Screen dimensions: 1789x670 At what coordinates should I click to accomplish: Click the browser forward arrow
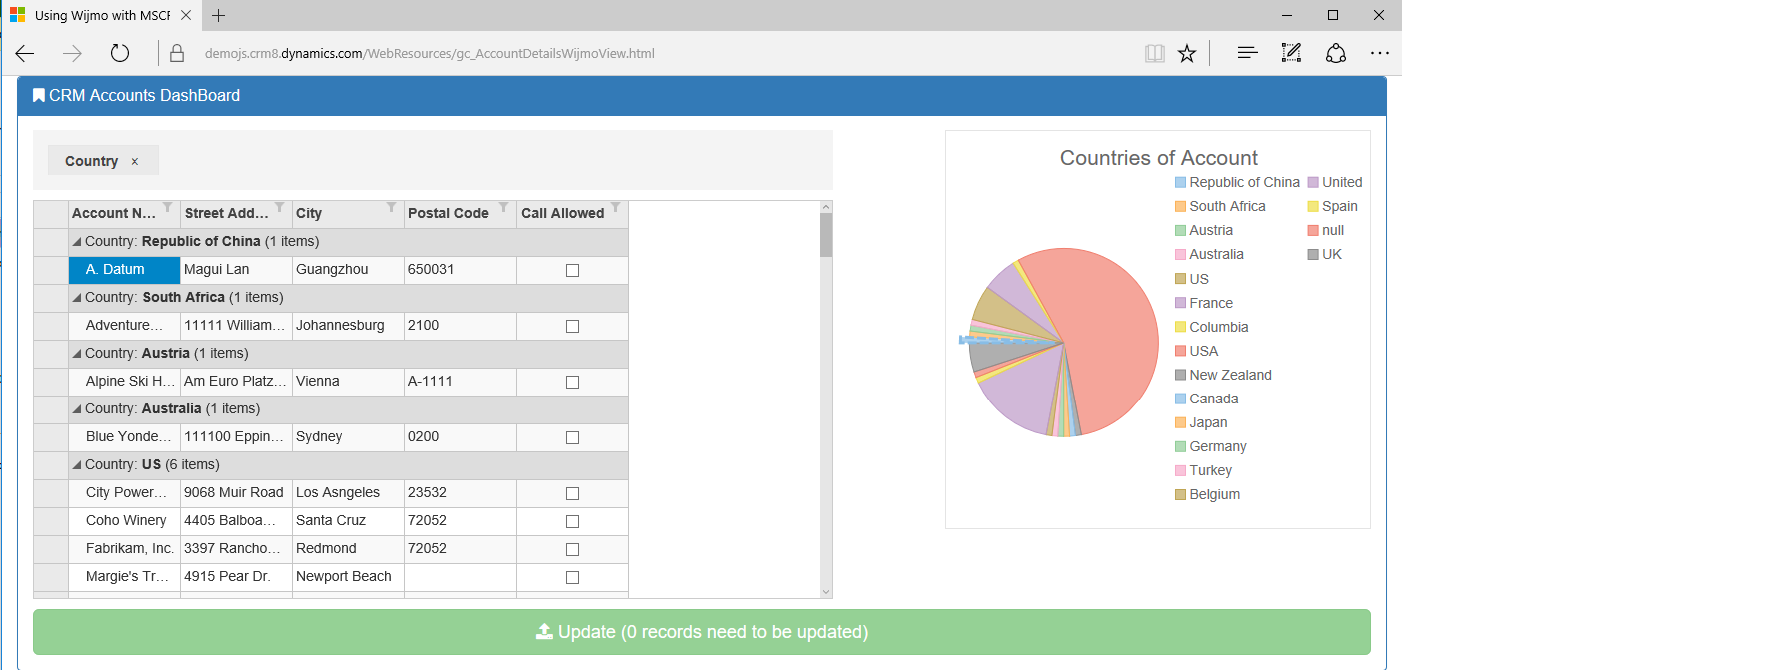tap(72, 54)
